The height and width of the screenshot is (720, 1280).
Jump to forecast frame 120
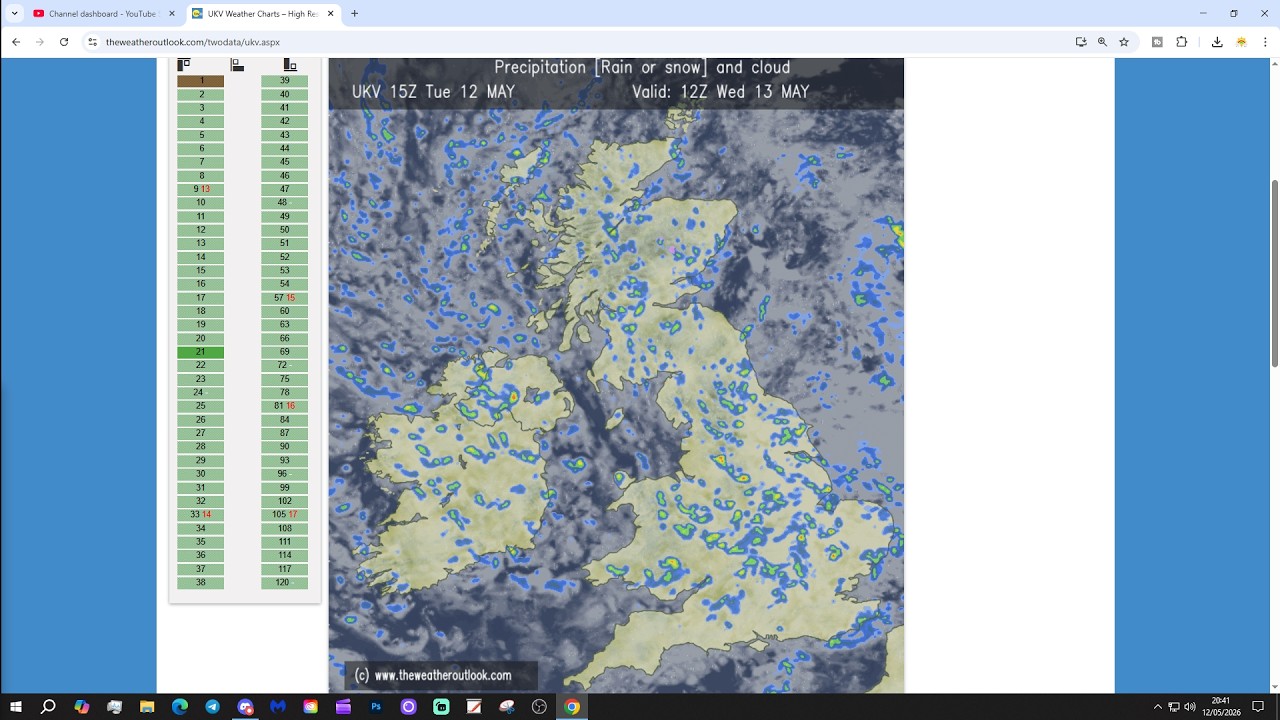(285, 583)
